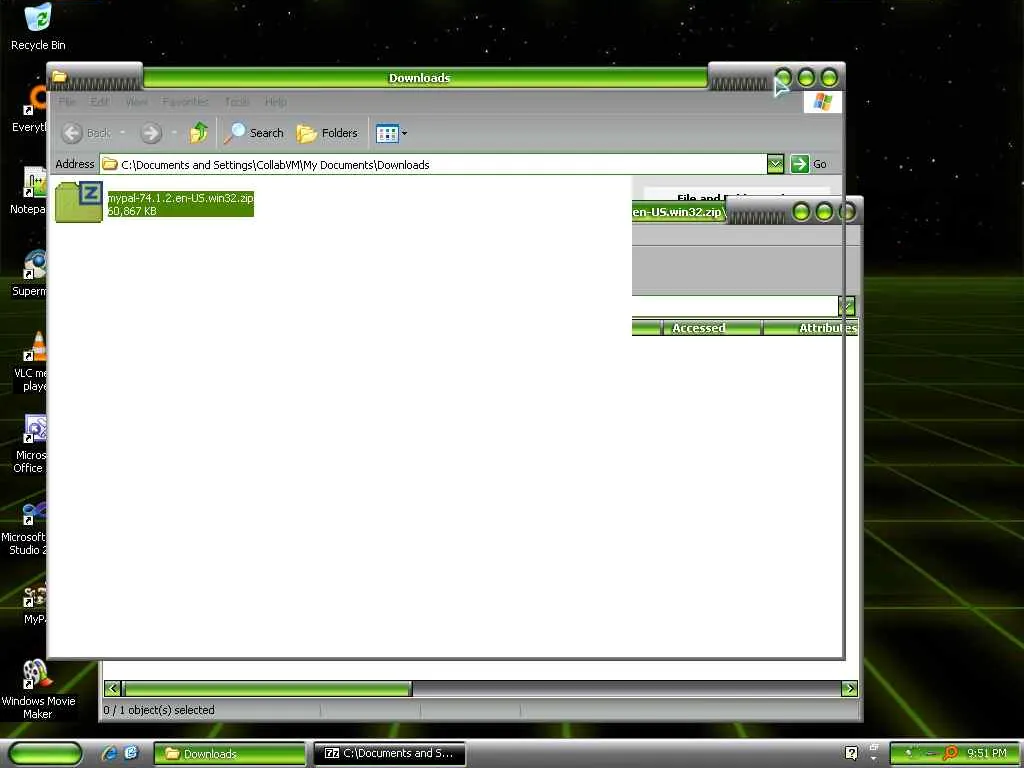Click the orange magnifier tray icon
This screenshot has height=768, width=1024.
pyautogui.click(x=952, y=753)
